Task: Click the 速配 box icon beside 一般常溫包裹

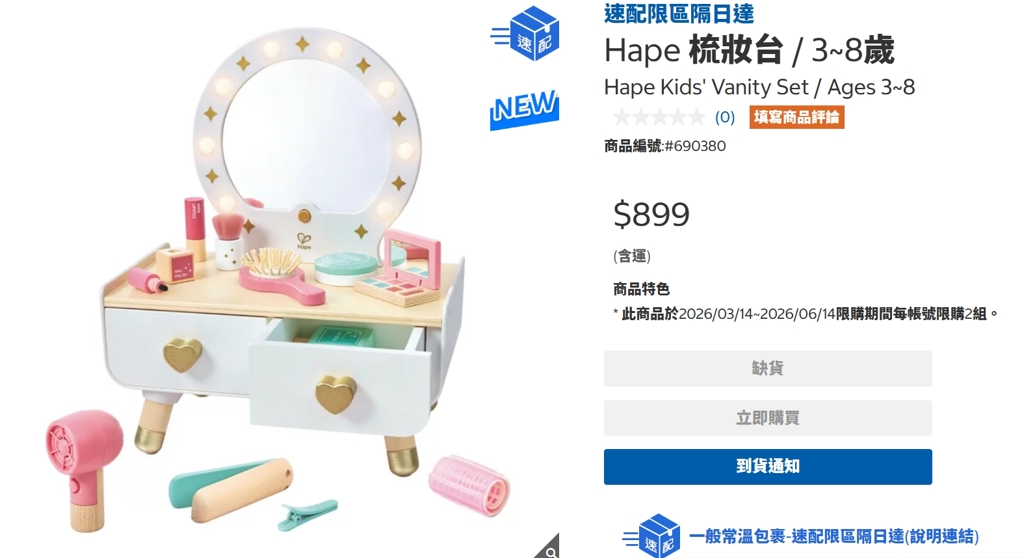Action: (651, 536)
